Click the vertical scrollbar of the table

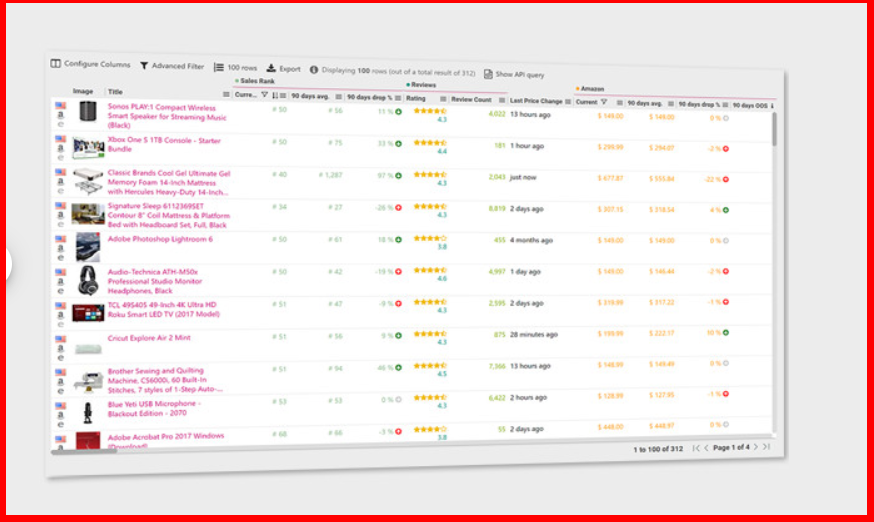774,129
